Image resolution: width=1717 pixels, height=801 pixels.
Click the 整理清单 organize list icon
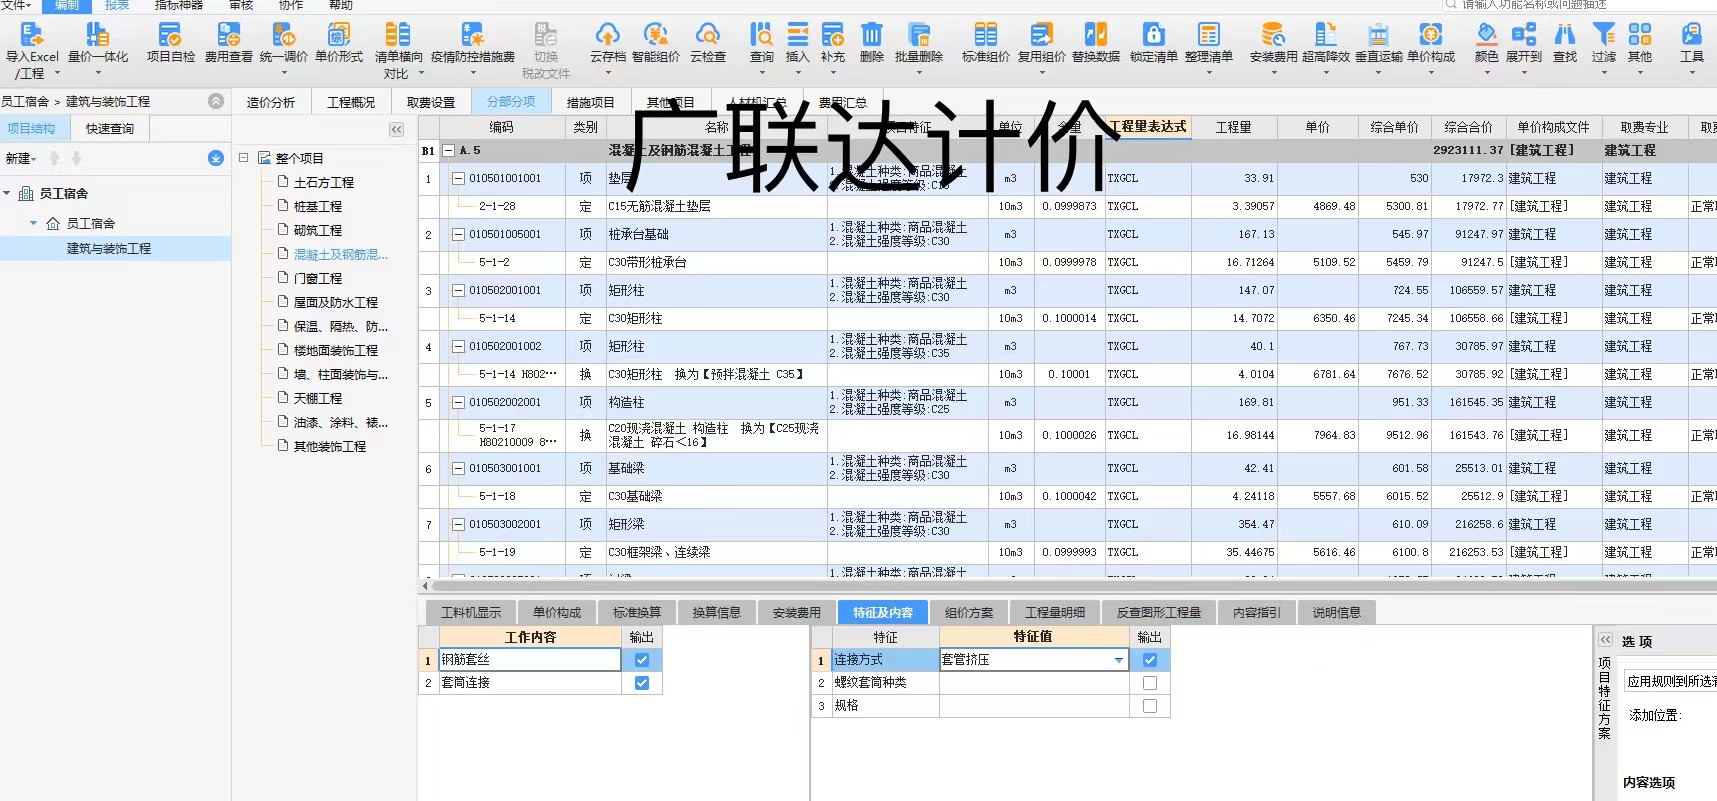click(x=1208, y=36)
